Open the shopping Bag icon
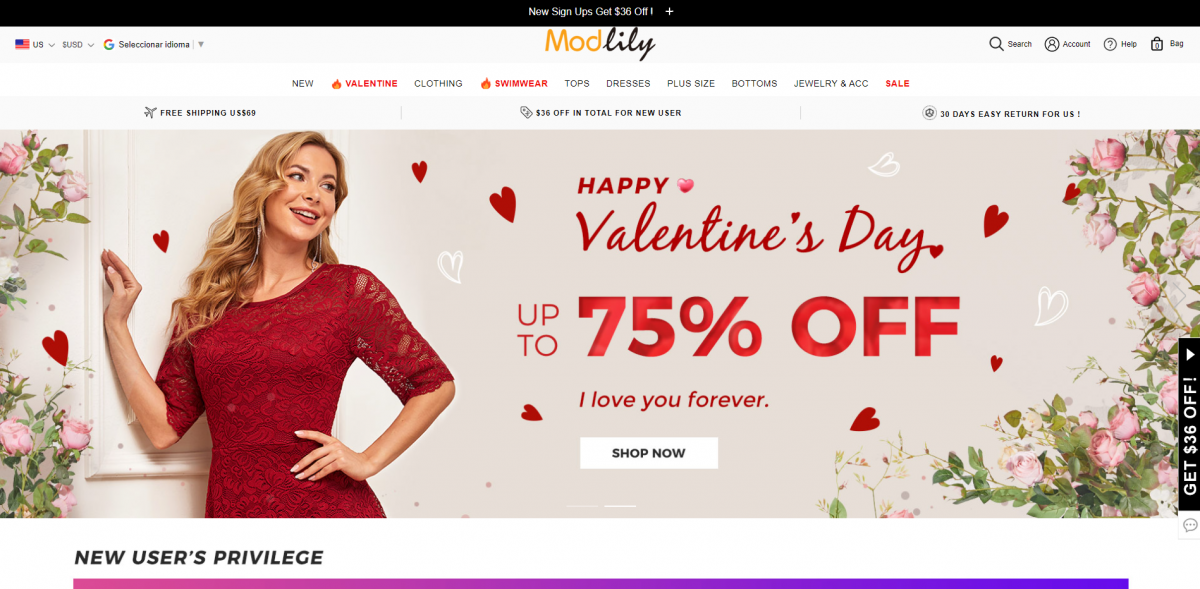Viewport: 1200px width, 589px height. [1157, 44]
